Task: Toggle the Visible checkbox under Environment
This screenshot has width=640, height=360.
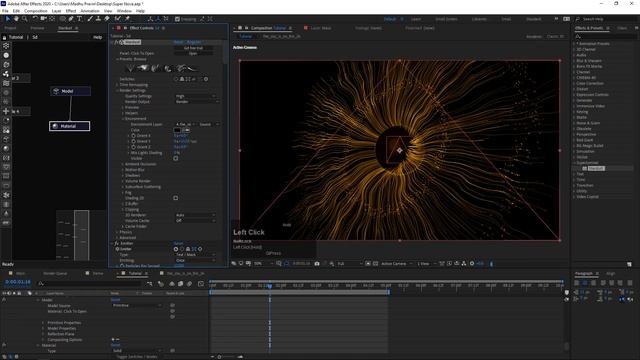Action: [176, 158]
